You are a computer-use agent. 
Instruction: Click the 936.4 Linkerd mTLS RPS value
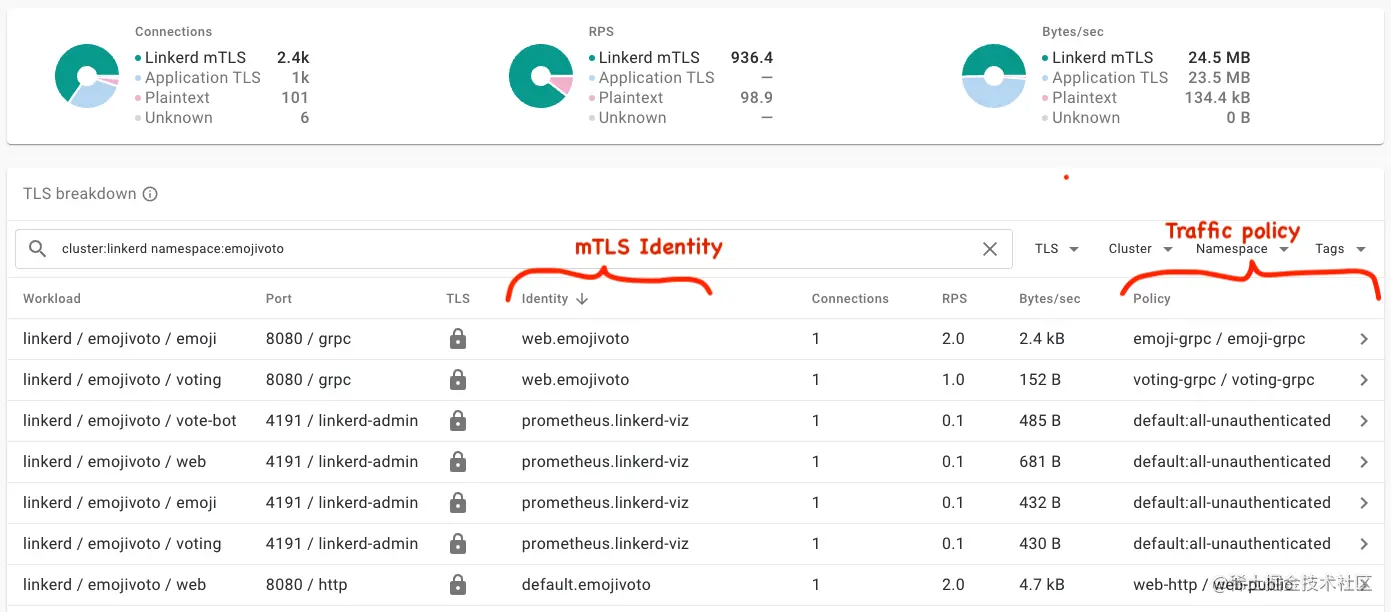tap(752, 58)
